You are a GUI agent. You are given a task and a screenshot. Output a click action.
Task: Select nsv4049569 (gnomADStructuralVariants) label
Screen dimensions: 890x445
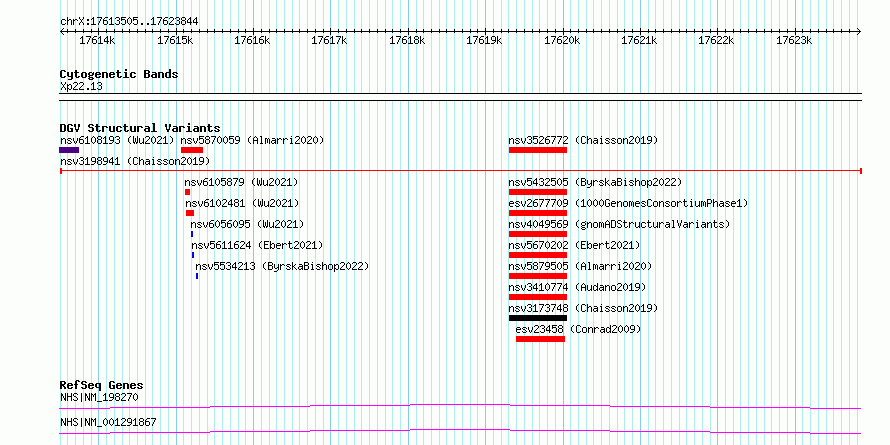click(619, 224)
